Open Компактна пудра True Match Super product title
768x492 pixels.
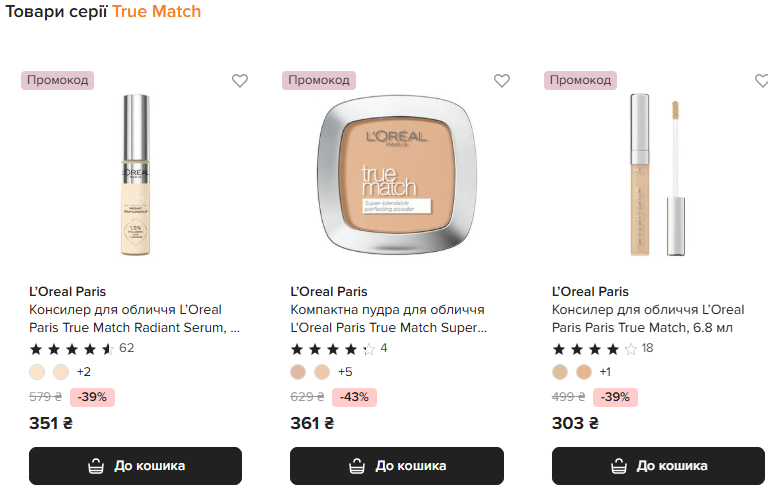[x=388, y=318]
